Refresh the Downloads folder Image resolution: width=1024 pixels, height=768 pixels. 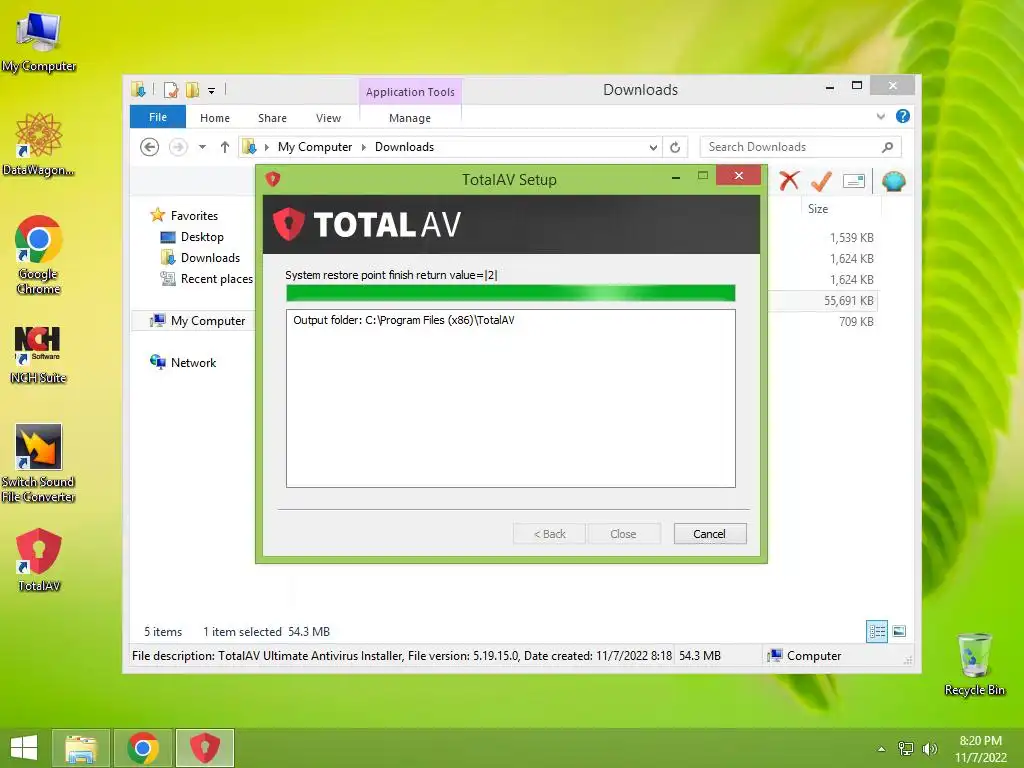(x=675, y=148)
